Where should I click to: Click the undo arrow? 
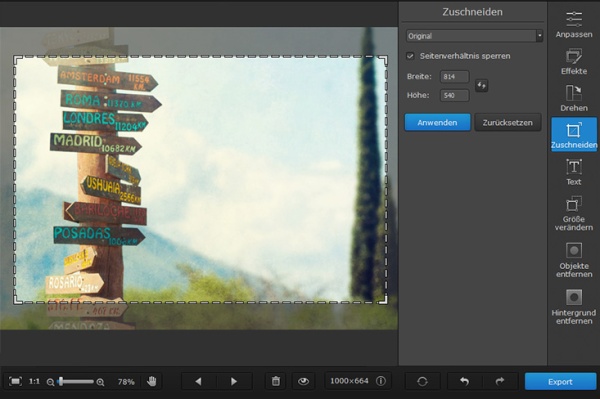coord(464,381)
